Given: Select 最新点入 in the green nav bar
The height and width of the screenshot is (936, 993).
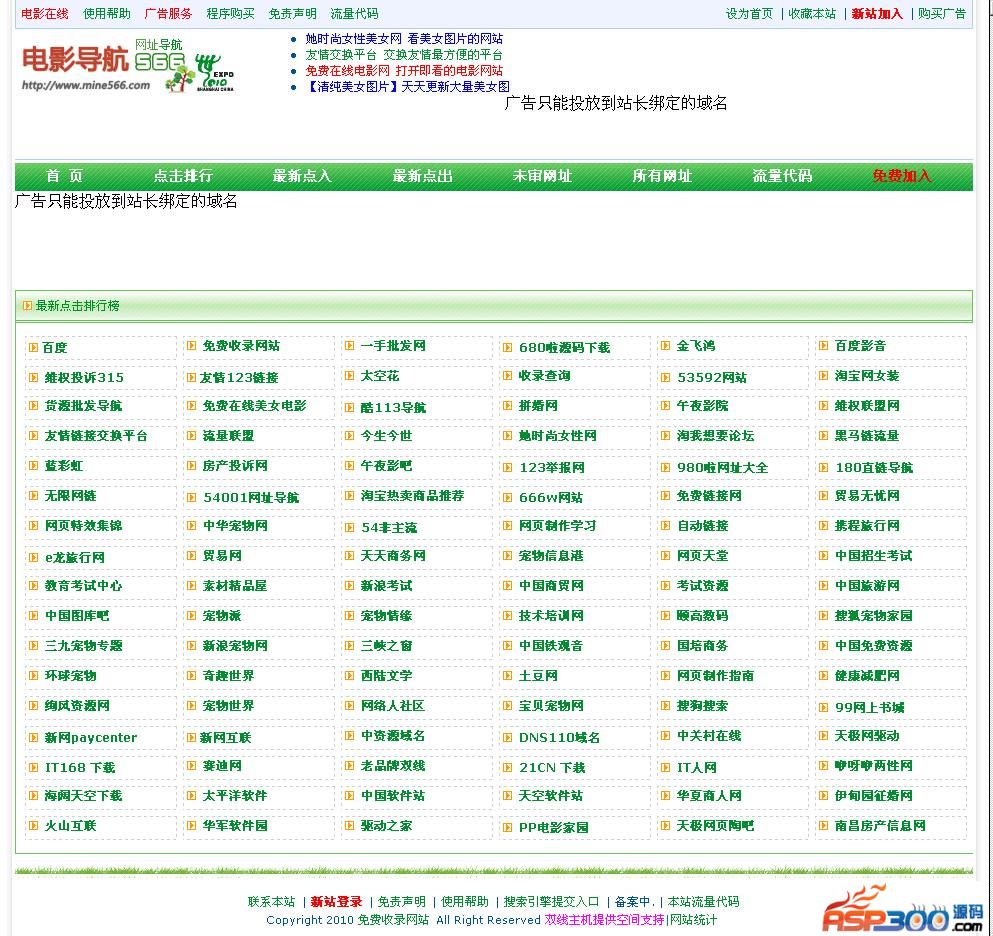Looking at the screenshot, I should 303,176.
